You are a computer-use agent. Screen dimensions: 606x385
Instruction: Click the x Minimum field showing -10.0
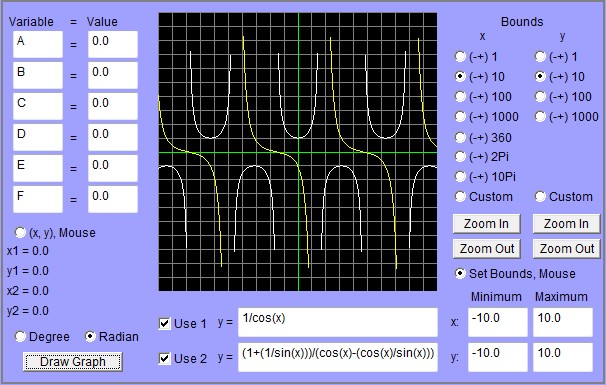click(x=498, y=322)
